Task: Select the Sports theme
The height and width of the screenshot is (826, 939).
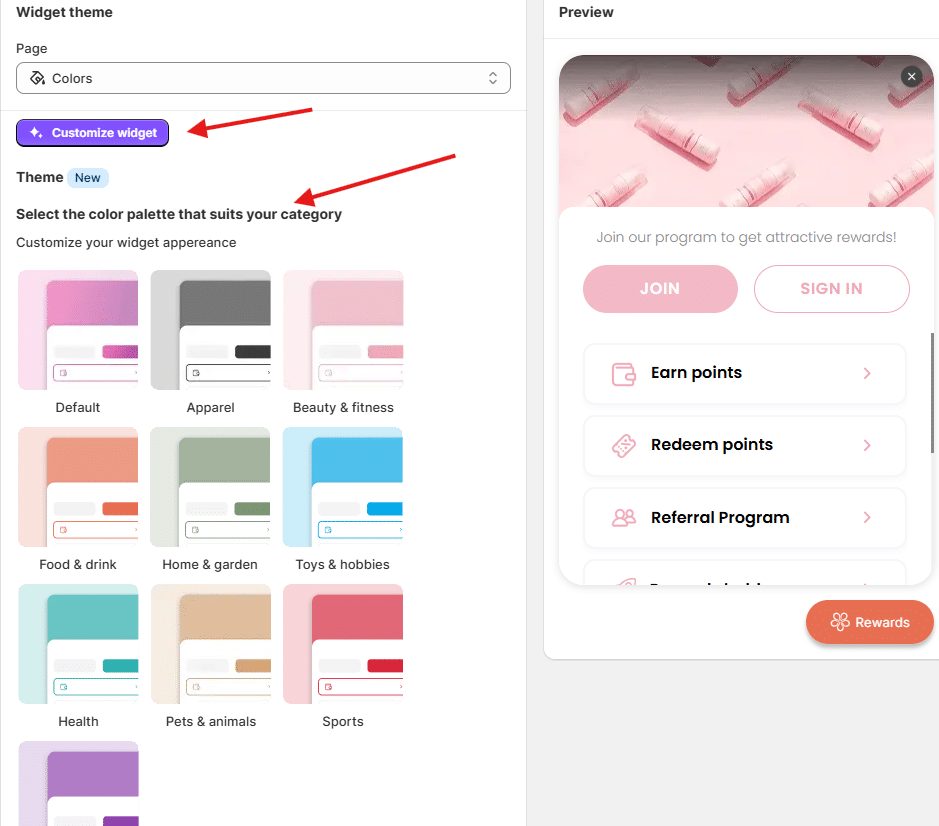Action: [343, 643]
